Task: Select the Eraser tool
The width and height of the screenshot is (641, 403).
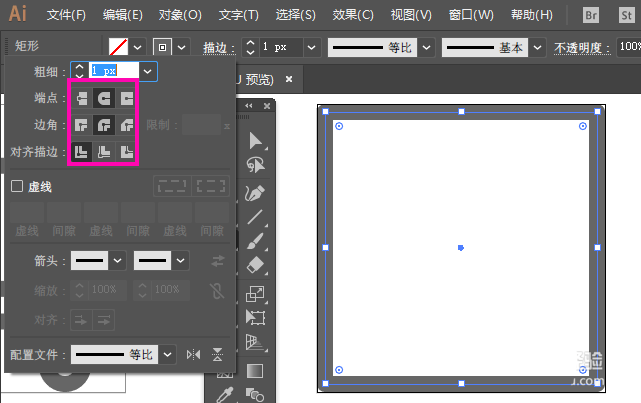Action: pyautogui.click(x=256, y=265)
